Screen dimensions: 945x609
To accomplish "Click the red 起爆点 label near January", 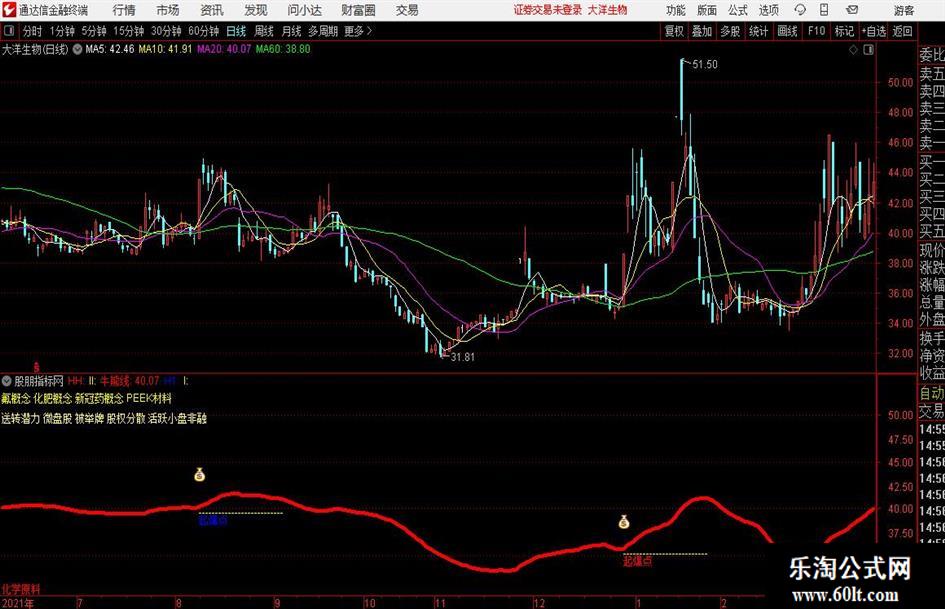I will (638, 561).
